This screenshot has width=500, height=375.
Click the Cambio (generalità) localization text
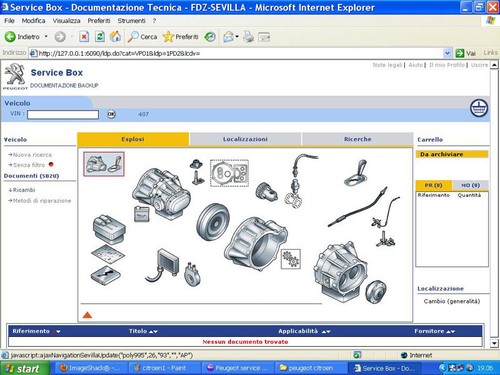pyautogui.click(x=452, y=301)
